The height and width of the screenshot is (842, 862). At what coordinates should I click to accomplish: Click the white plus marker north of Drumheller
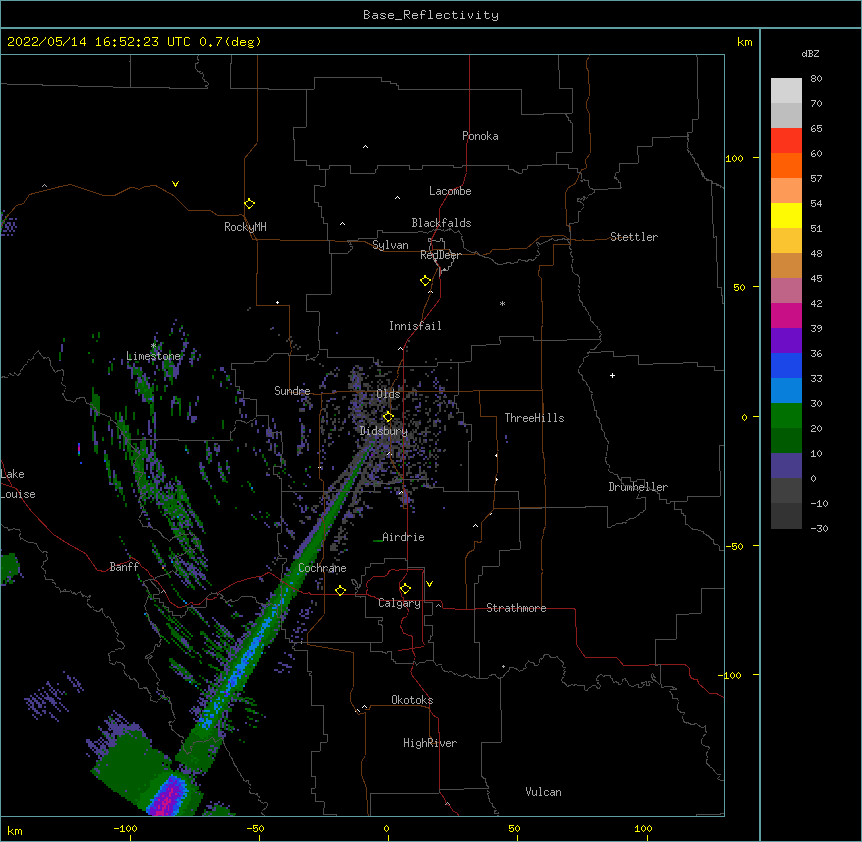pyautogui.click(x=612, y=375)
